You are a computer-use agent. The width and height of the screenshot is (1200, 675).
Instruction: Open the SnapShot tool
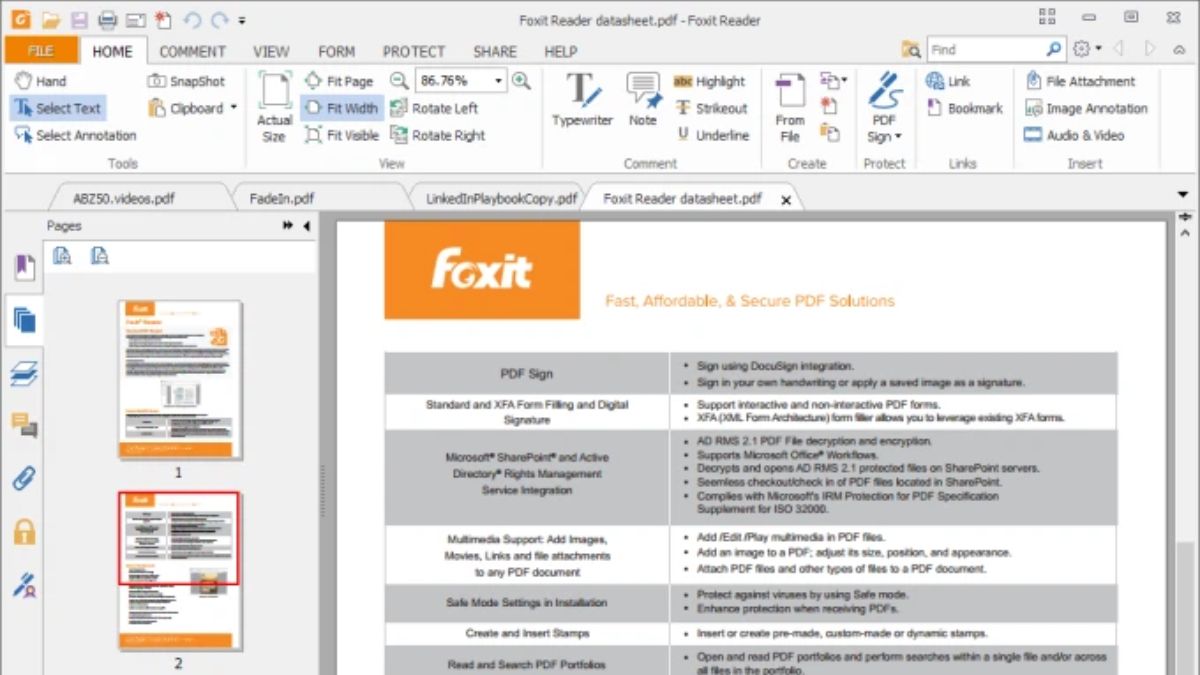(189, 81)
